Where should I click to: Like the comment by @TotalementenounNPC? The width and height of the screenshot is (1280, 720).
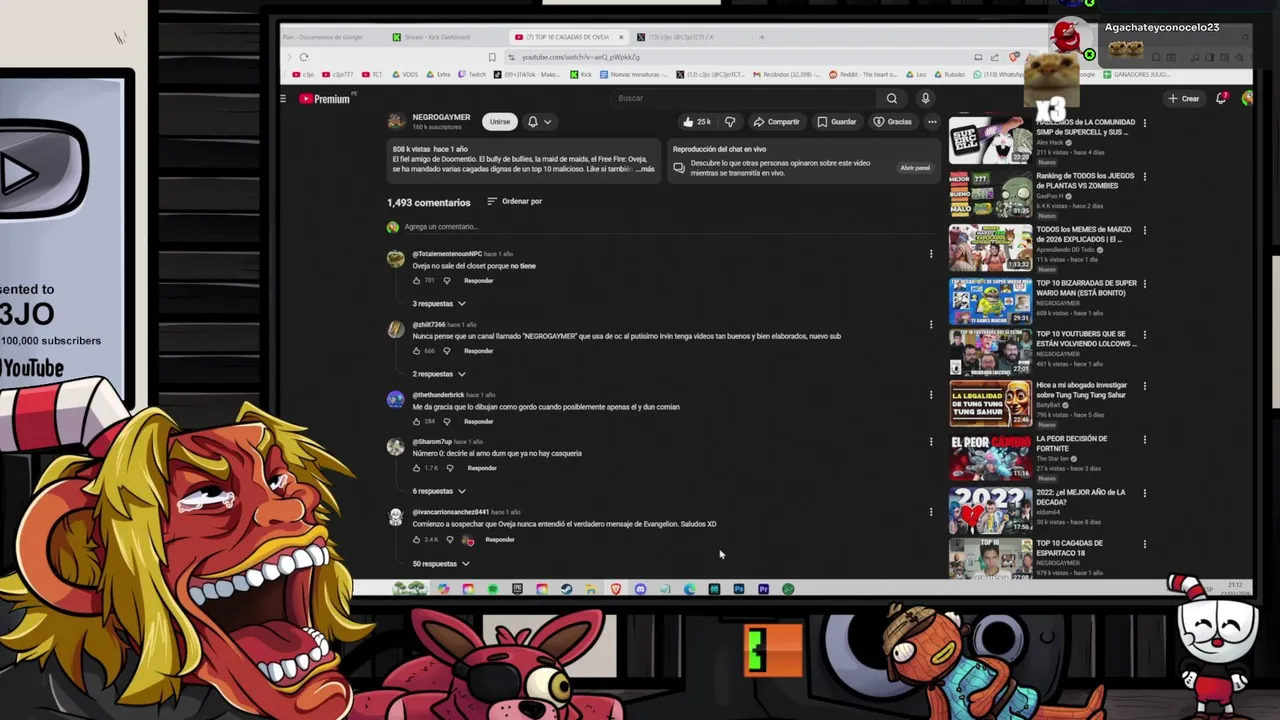[x=416, y=280]
